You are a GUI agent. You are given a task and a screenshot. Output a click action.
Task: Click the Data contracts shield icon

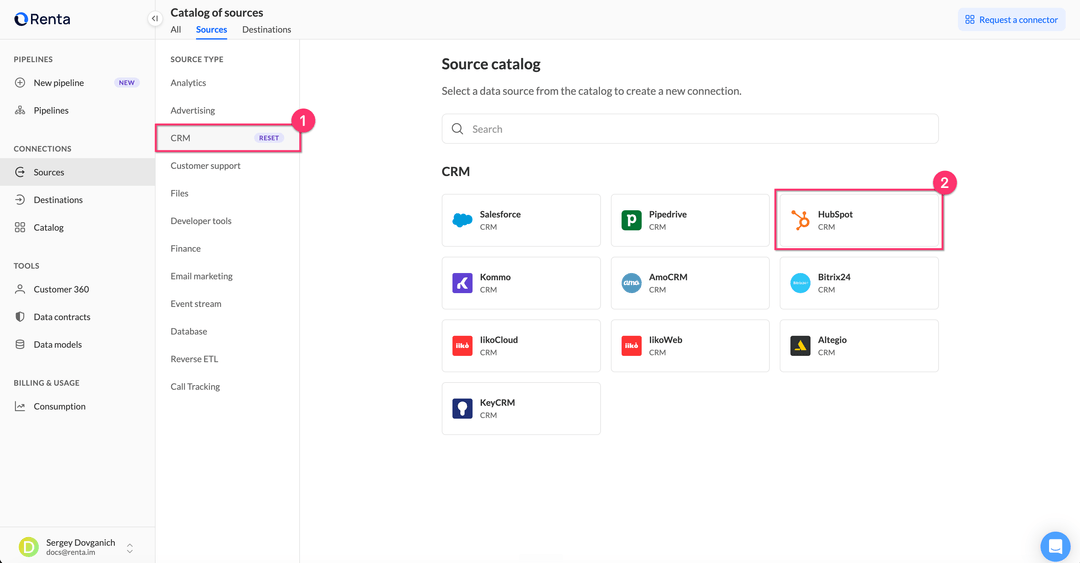20,317
